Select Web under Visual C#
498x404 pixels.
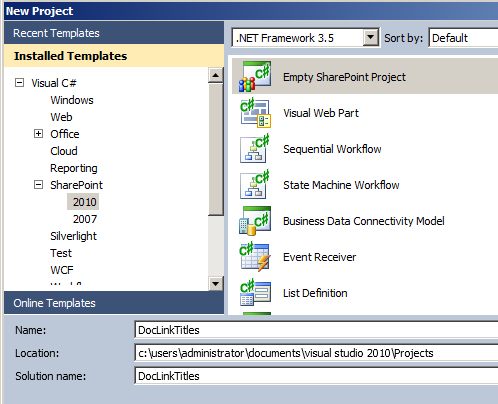tap(61, 117)
